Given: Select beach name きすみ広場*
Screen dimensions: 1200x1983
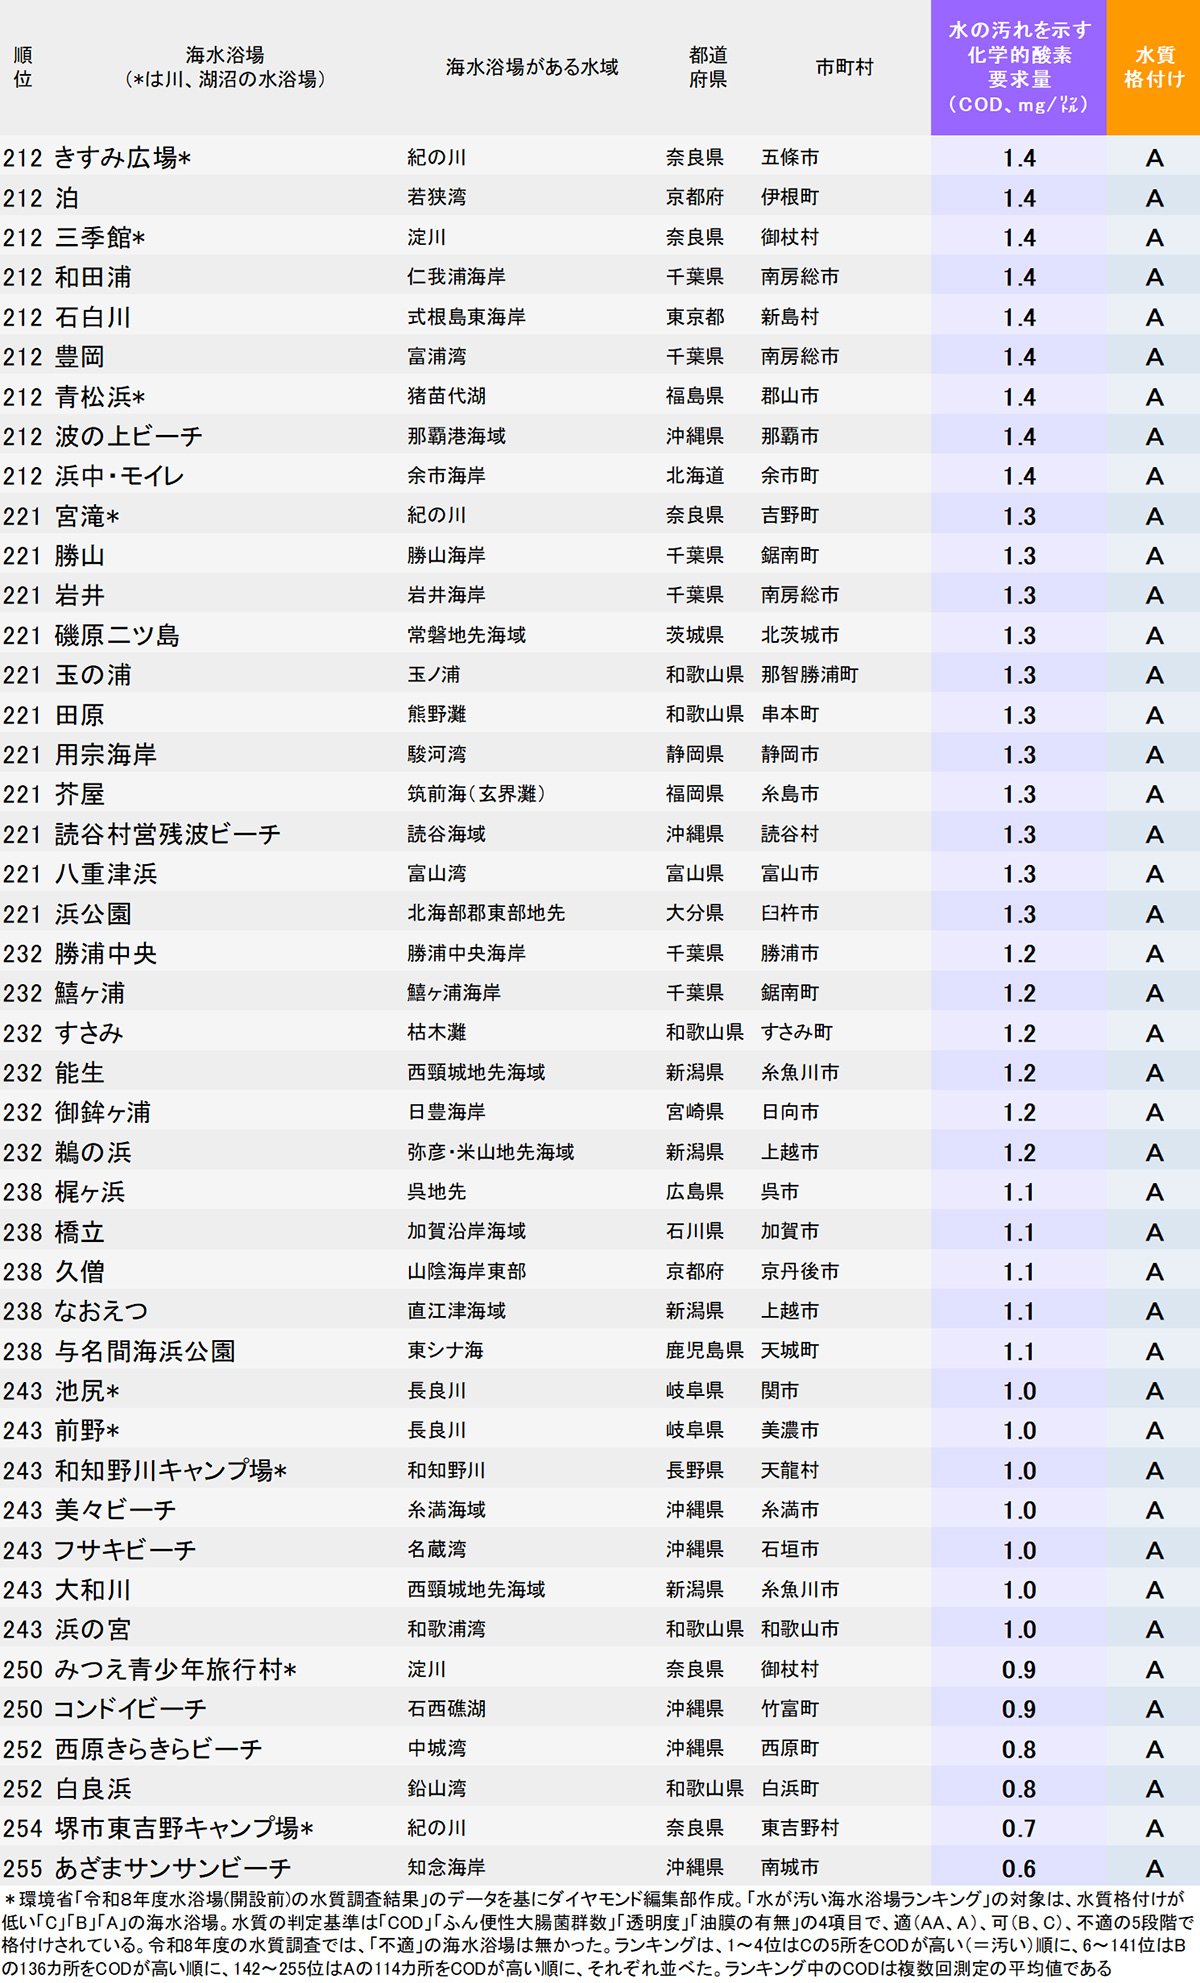Looking at the screenshot, I should pyautogui.click(x=123, y=158).
